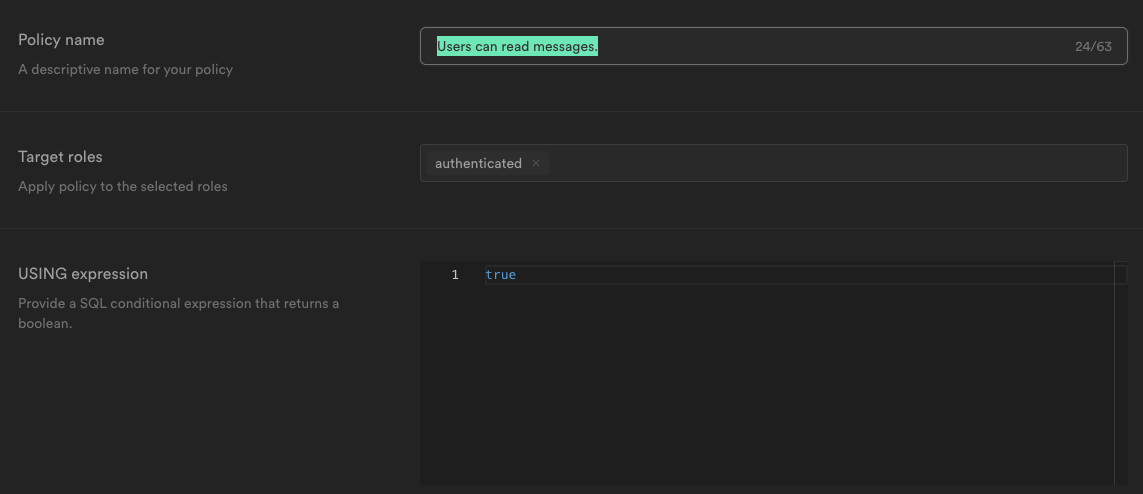Image resolution: width=1143 pixels, height=494 pixels.
Task: Click 'A descriptive name for your policy' hint
Action: pyautogui.click(x=125, y=70)
